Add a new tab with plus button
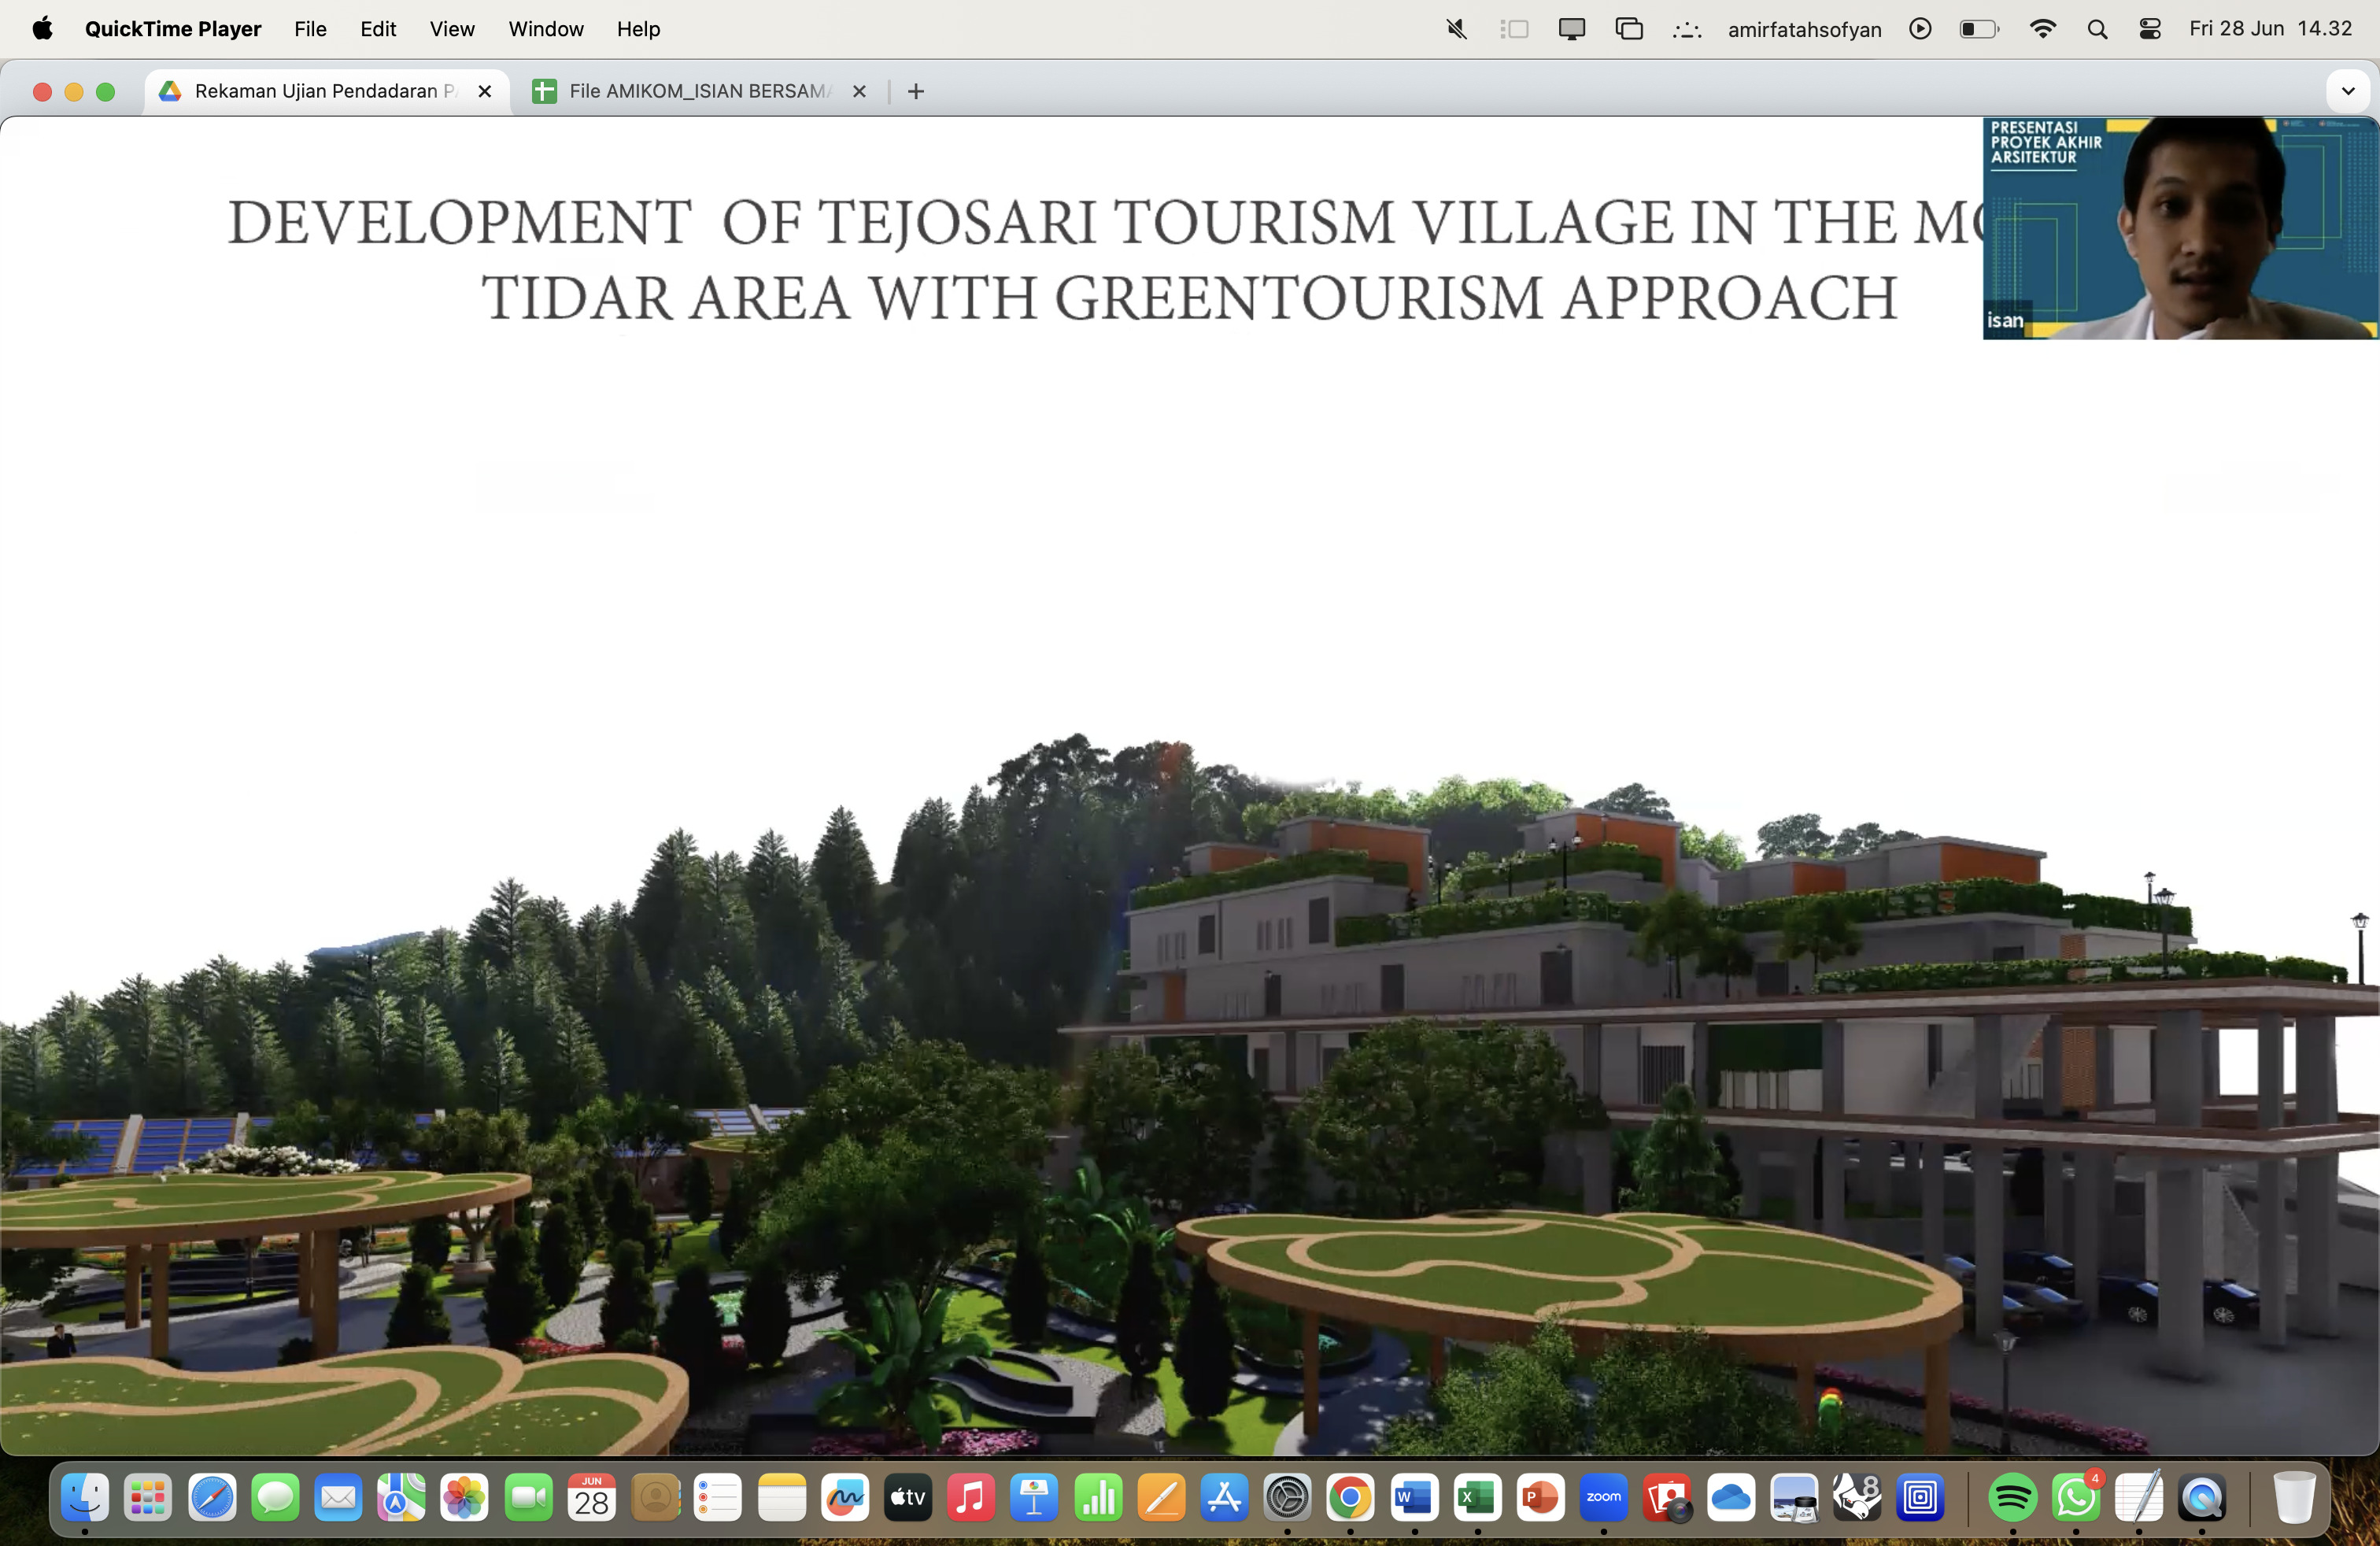 tap(915, 91)
